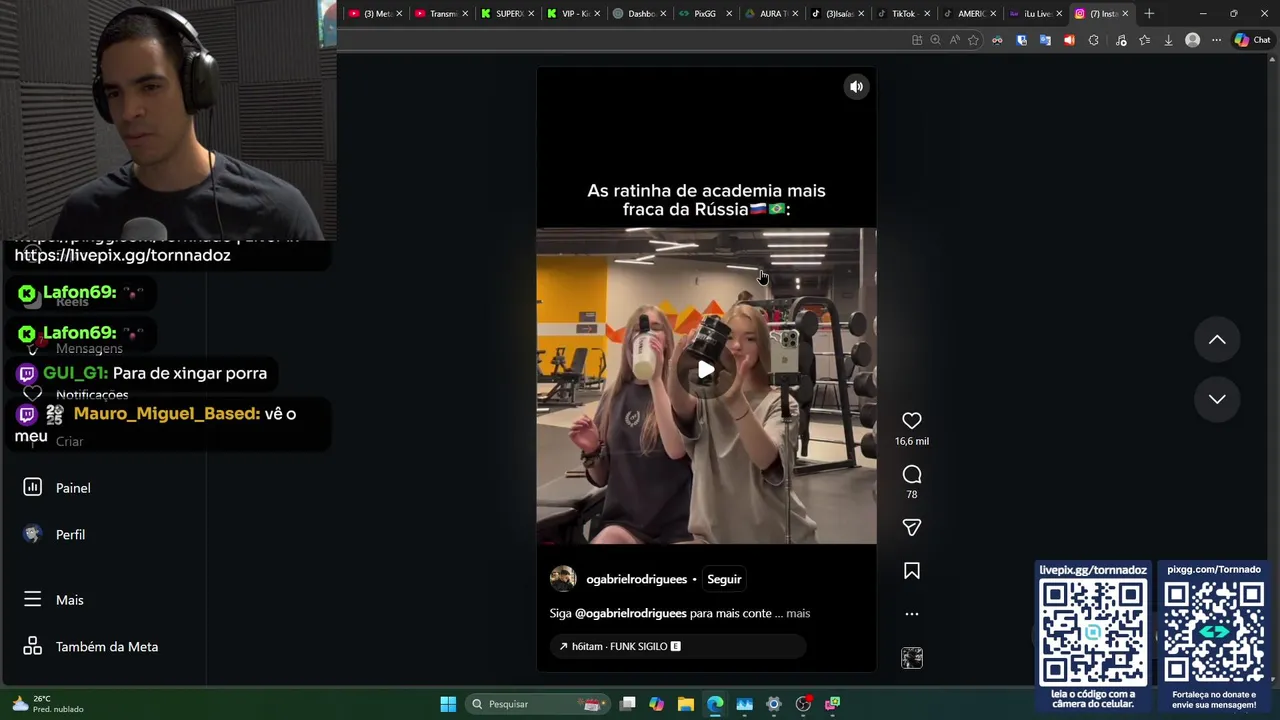Open the Copilot Chat button
This screenshot has height=720, width=1280.
click(1252, 40)
